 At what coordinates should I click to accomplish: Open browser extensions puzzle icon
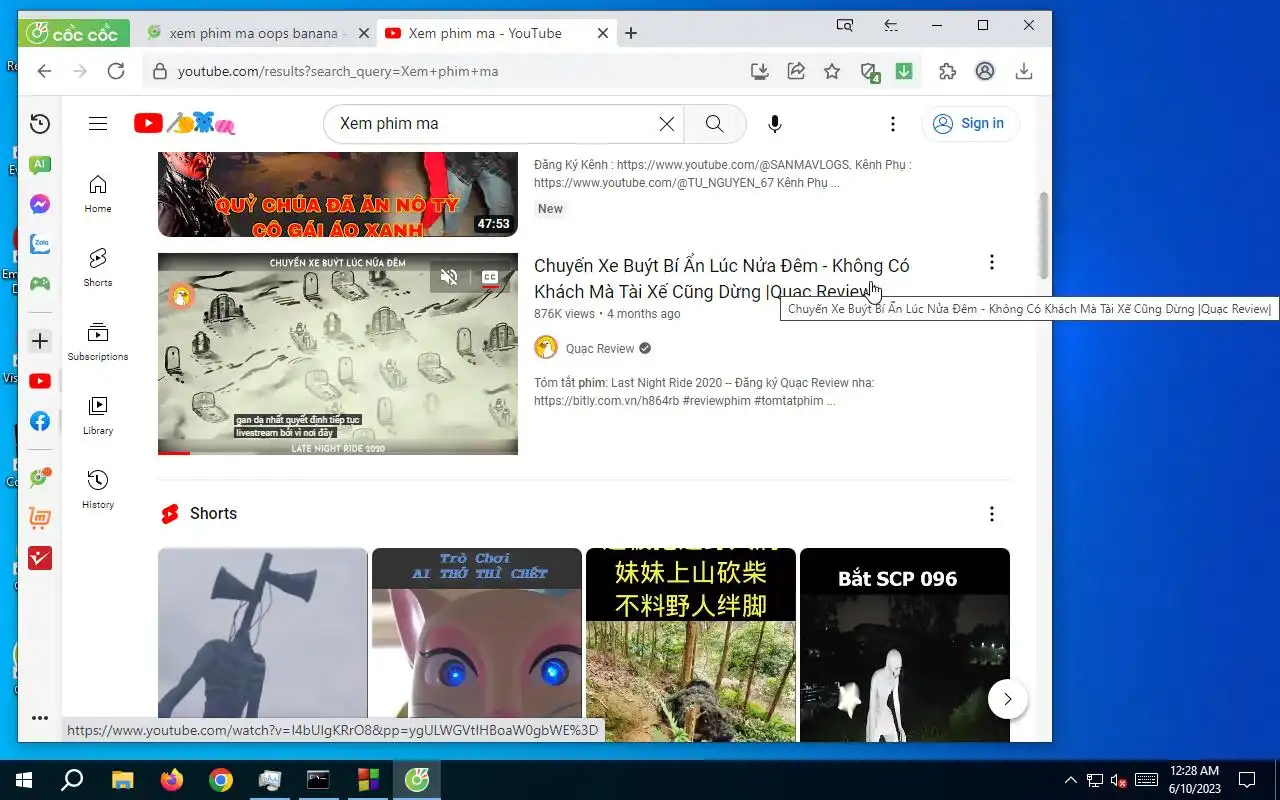coord(948,71)
